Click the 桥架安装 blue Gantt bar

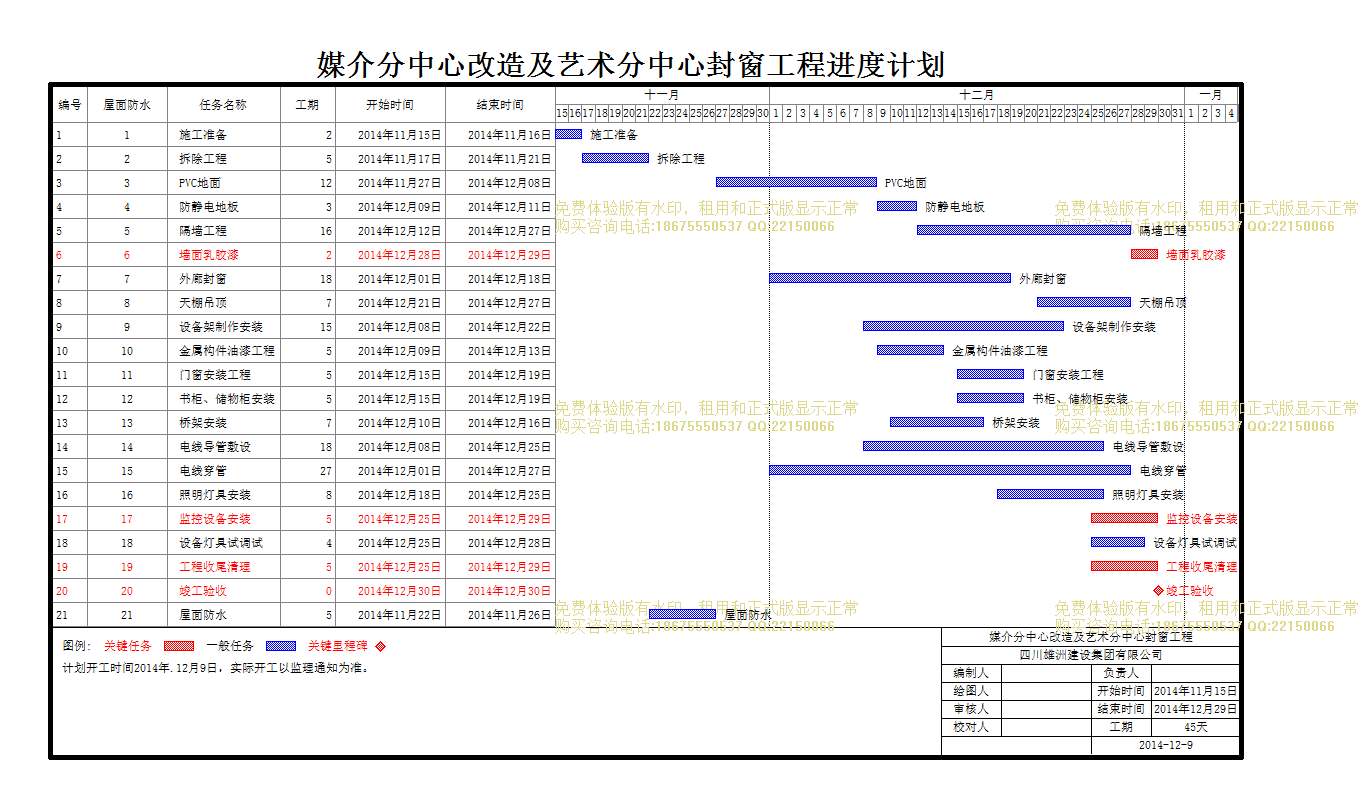(937, 422)
